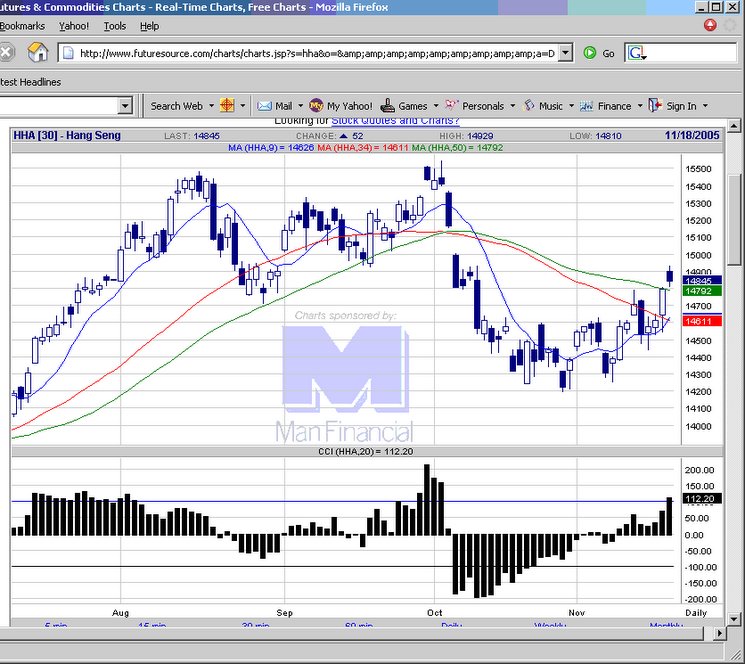Image resolution: width=745 pixels, height=664 pixels.
Task: Click the Sign In door icon
Action: tap(655, 105)
